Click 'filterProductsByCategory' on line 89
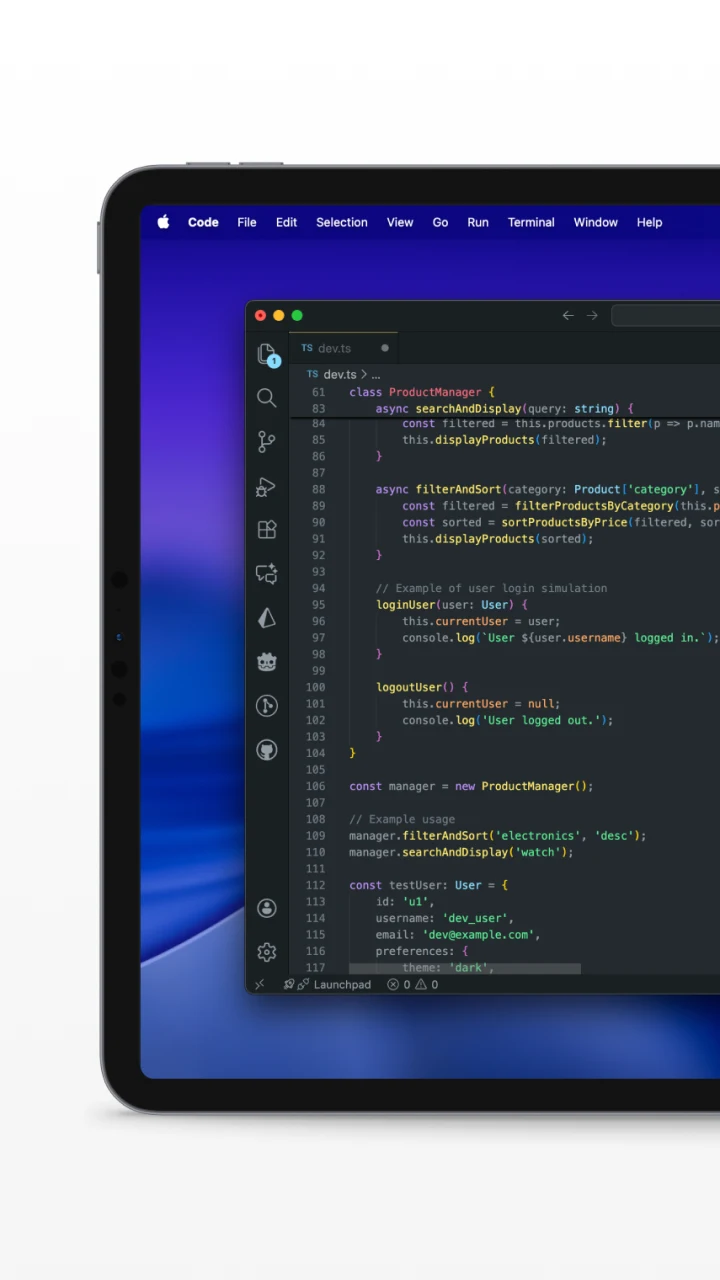The height and width of the screenshot is (1280, 720). (x=594, y=506)
